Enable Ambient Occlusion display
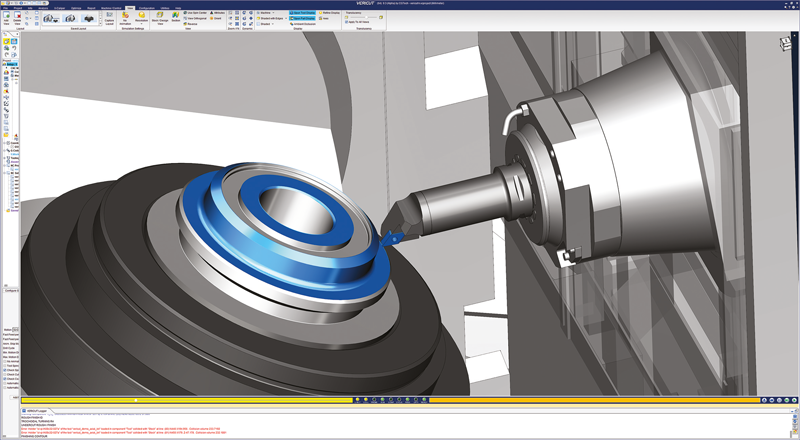The width and height of the screenshot is (800, 440). [x=303, y=24]
